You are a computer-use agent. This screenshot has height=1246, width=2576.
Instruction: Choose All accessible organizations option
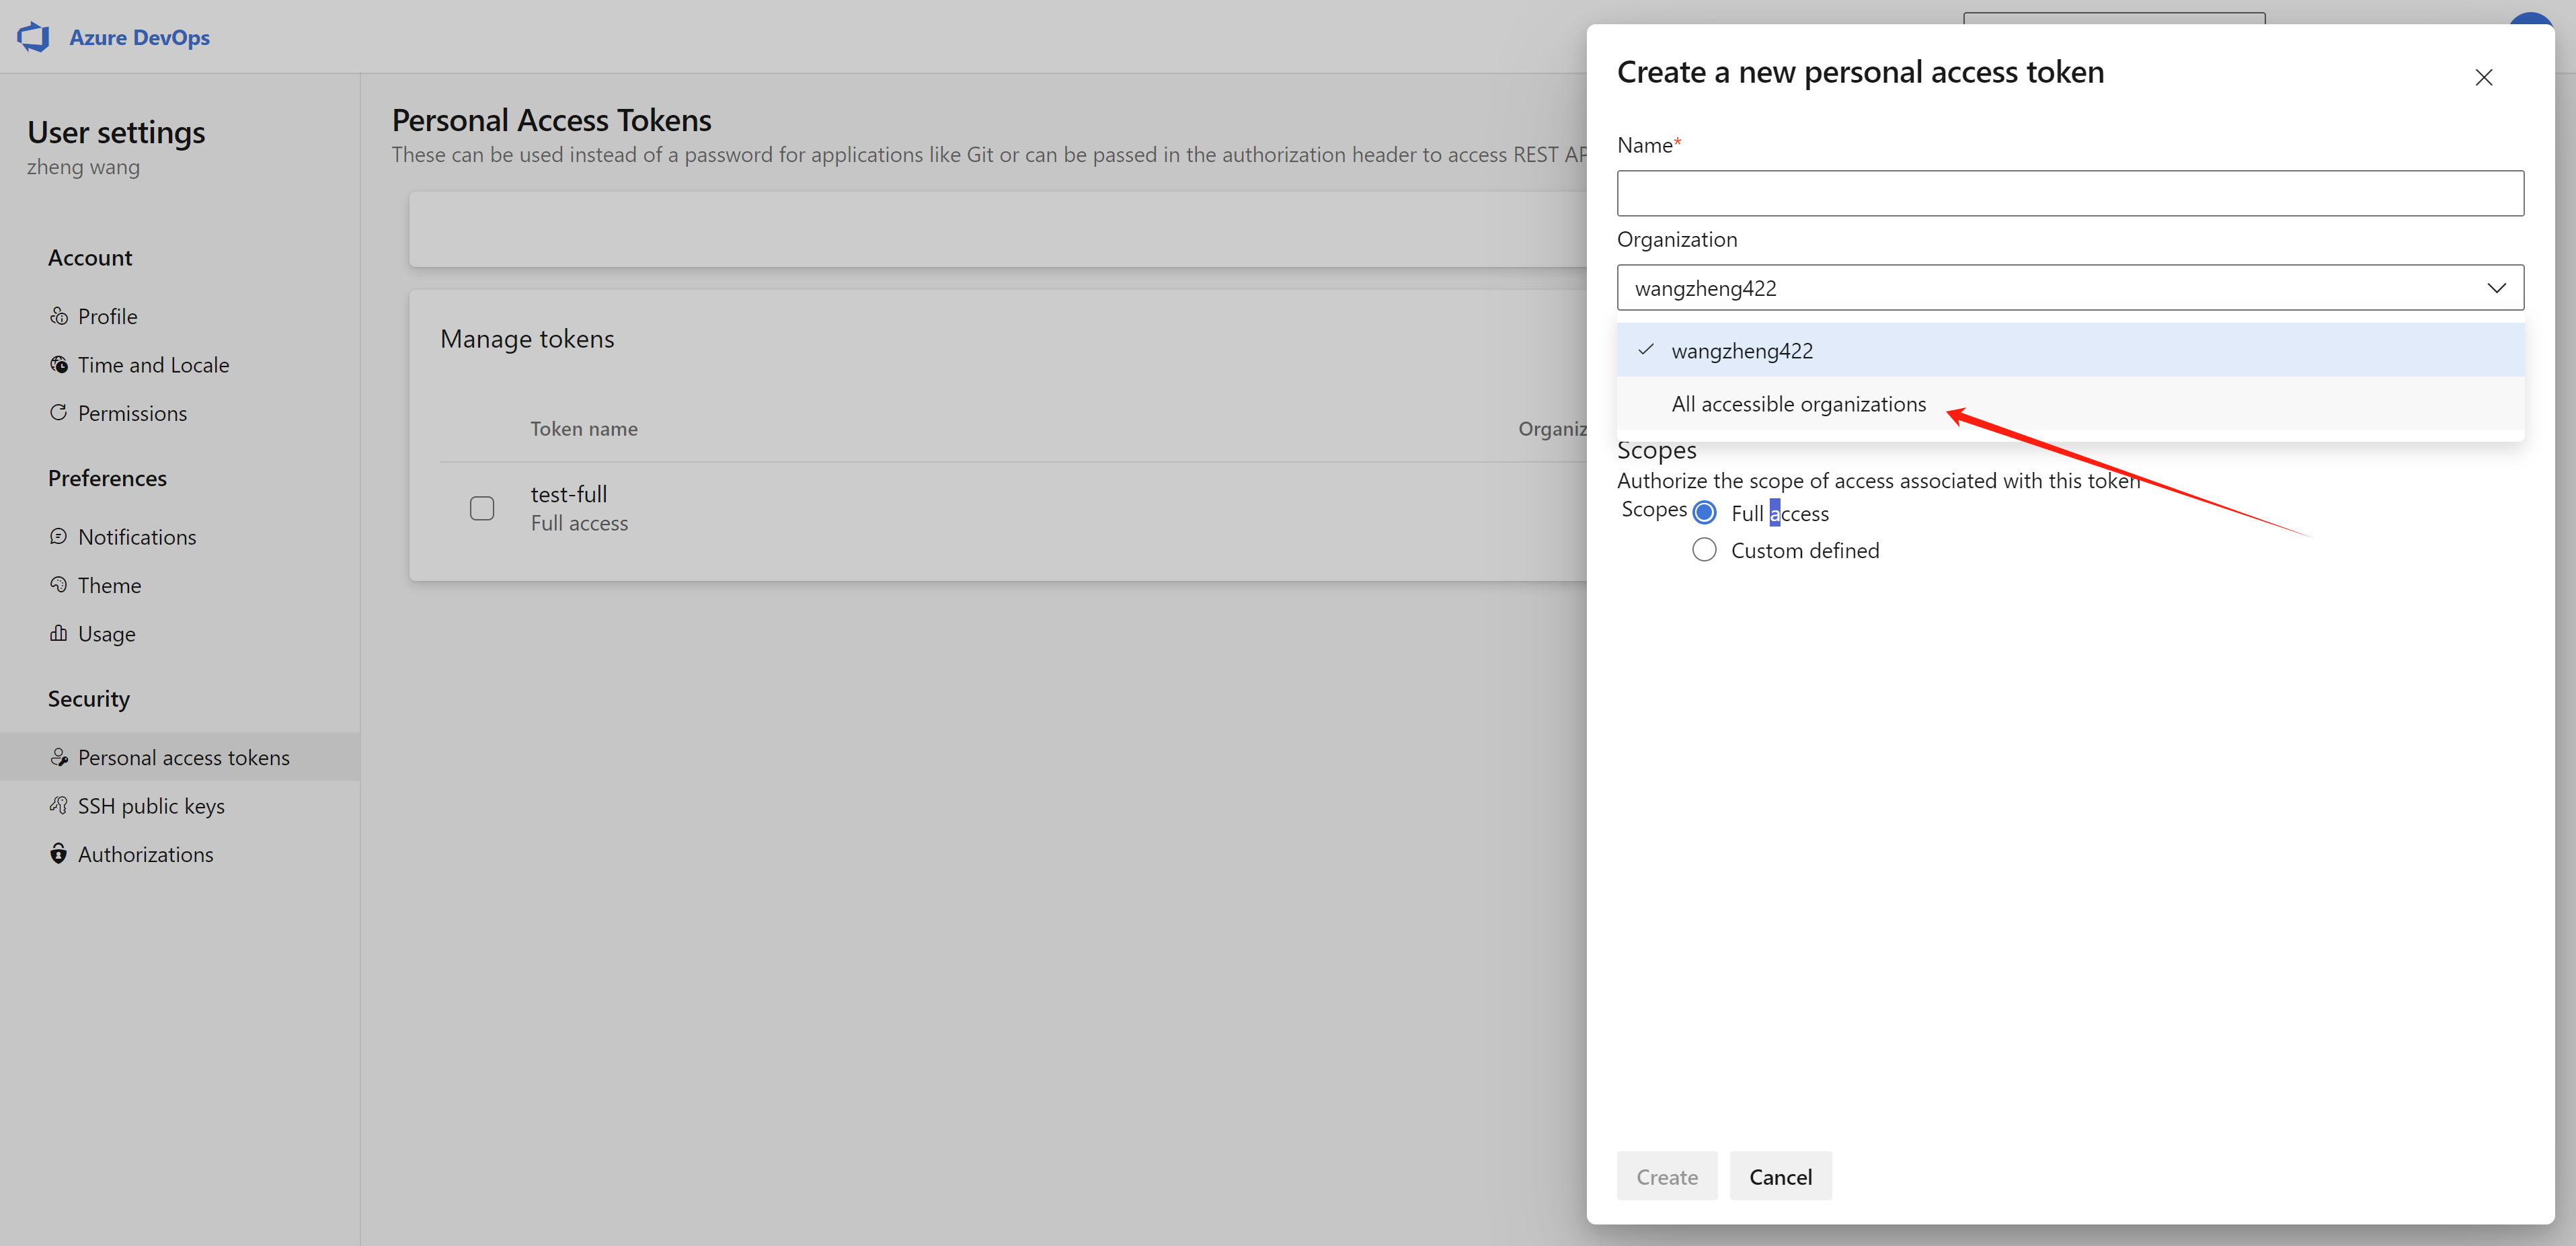click(1798, 404)
